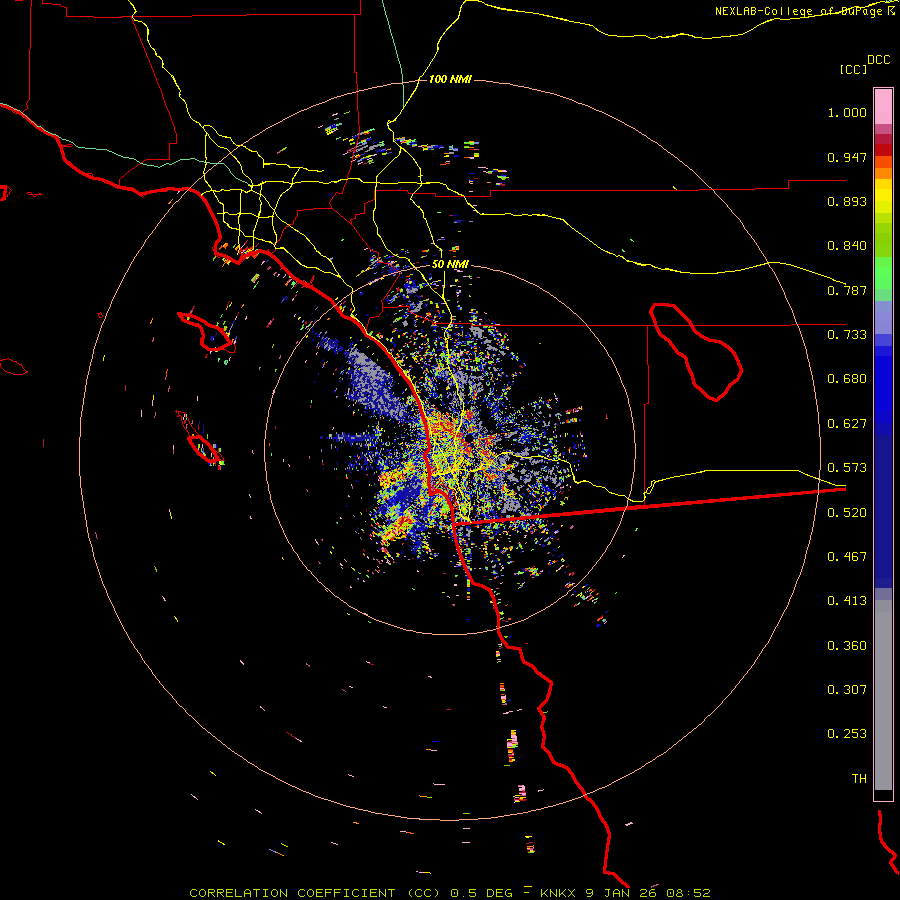Pick the red segment of the color bar
900x900 pixels.
point(883,150)
